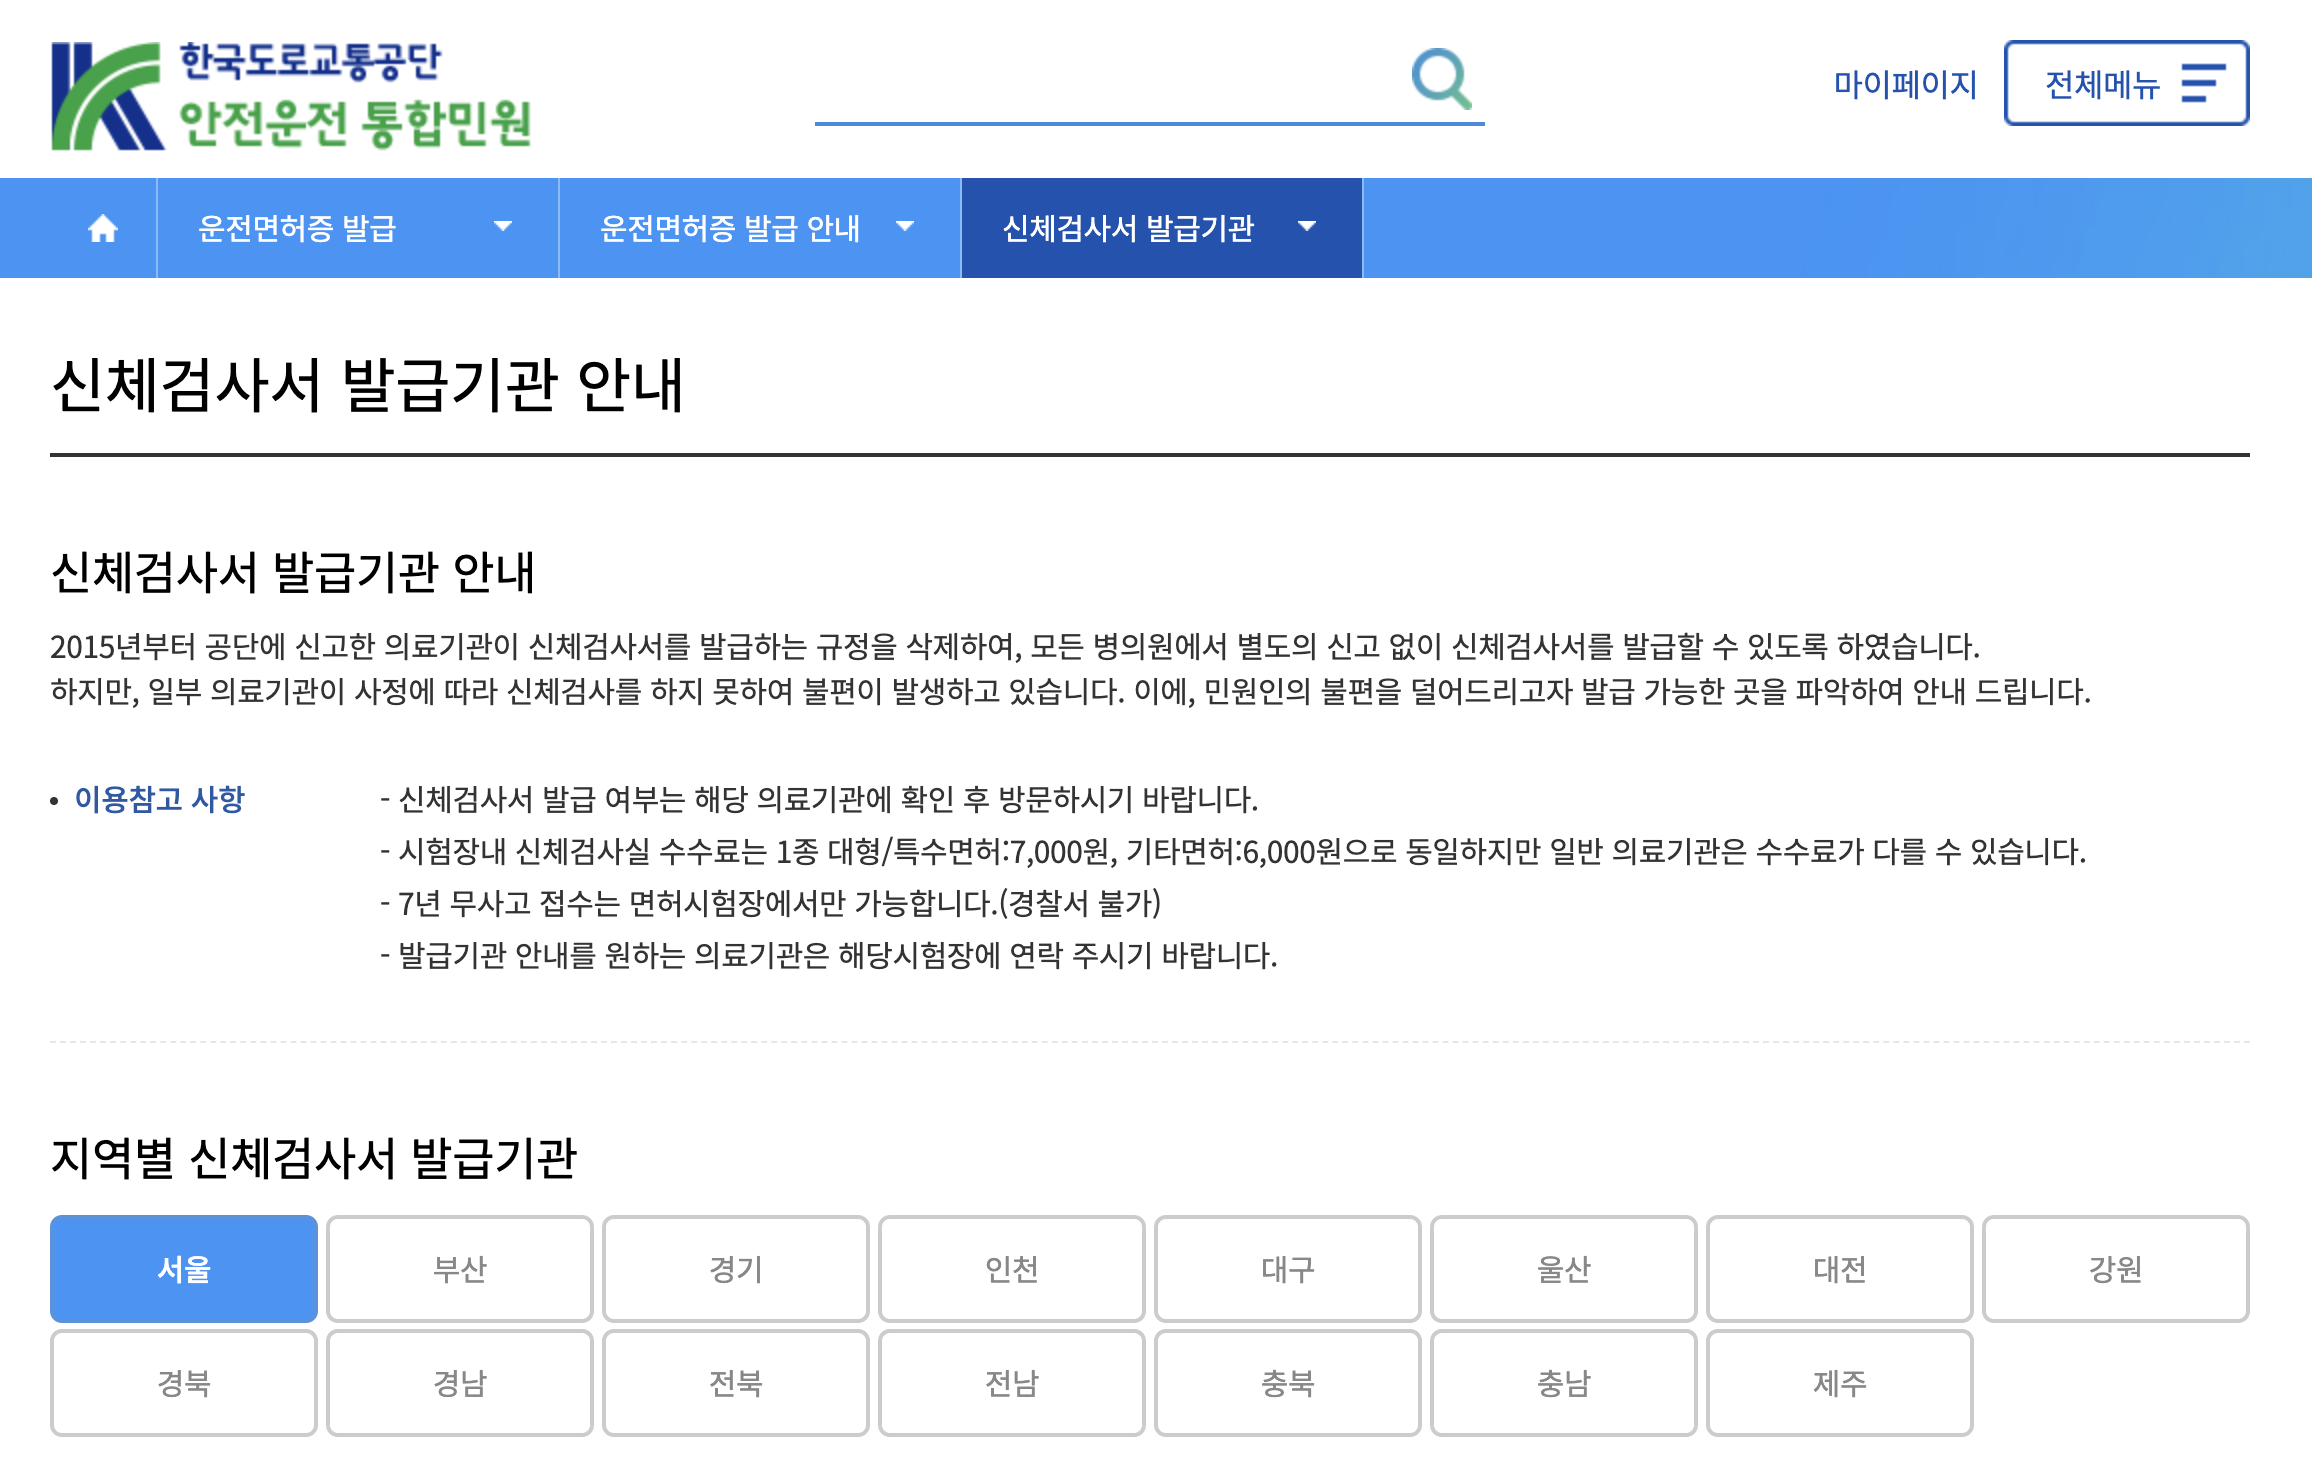Viewport: 2312px width, 1468px height.
Task: Select the 제주 region button
Action: click(x=1840, y=1383)
